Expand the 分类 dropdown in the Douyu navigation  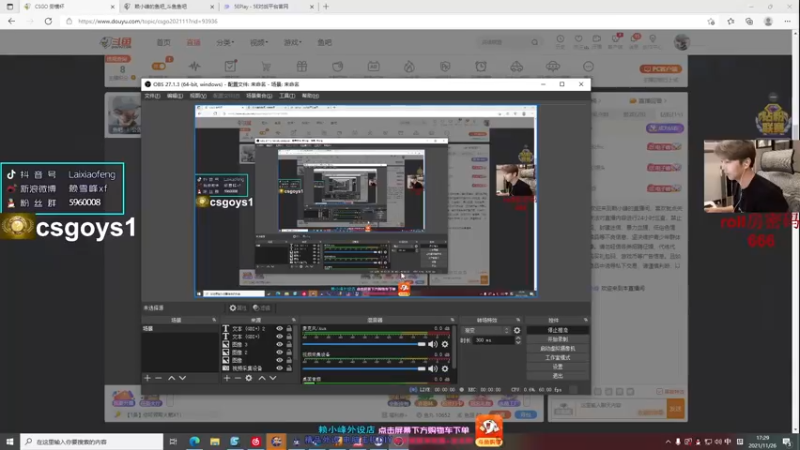pos(225,42)
